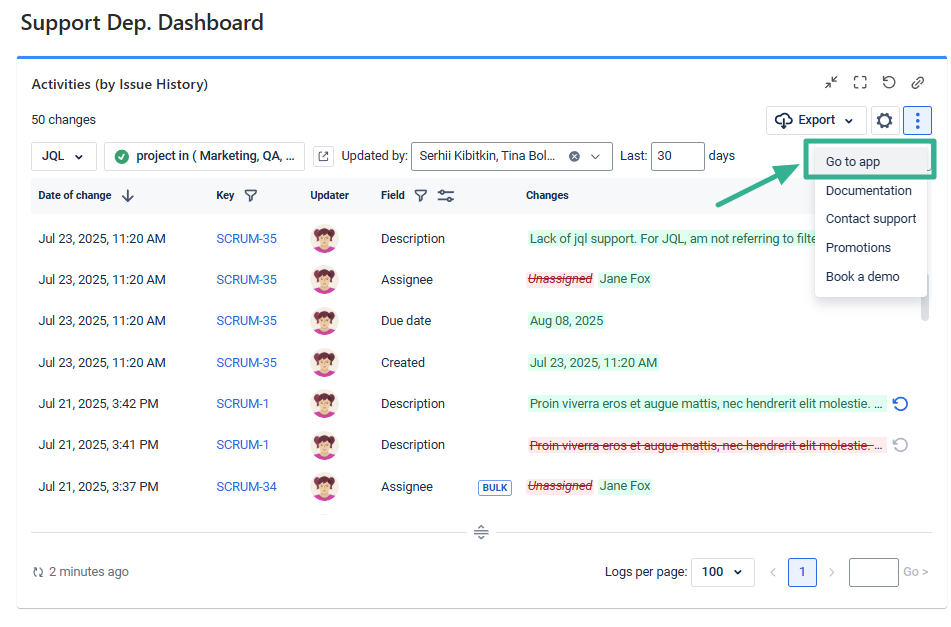This screenshot has height=627, width=951.
Task: Expand the Export dropdown
Action: click(x=816, y=121)
